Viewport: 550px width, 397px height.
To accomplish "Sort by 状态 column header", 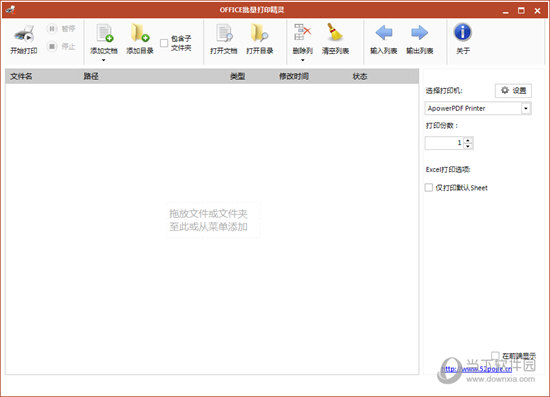I will click(x=360, y=76).
